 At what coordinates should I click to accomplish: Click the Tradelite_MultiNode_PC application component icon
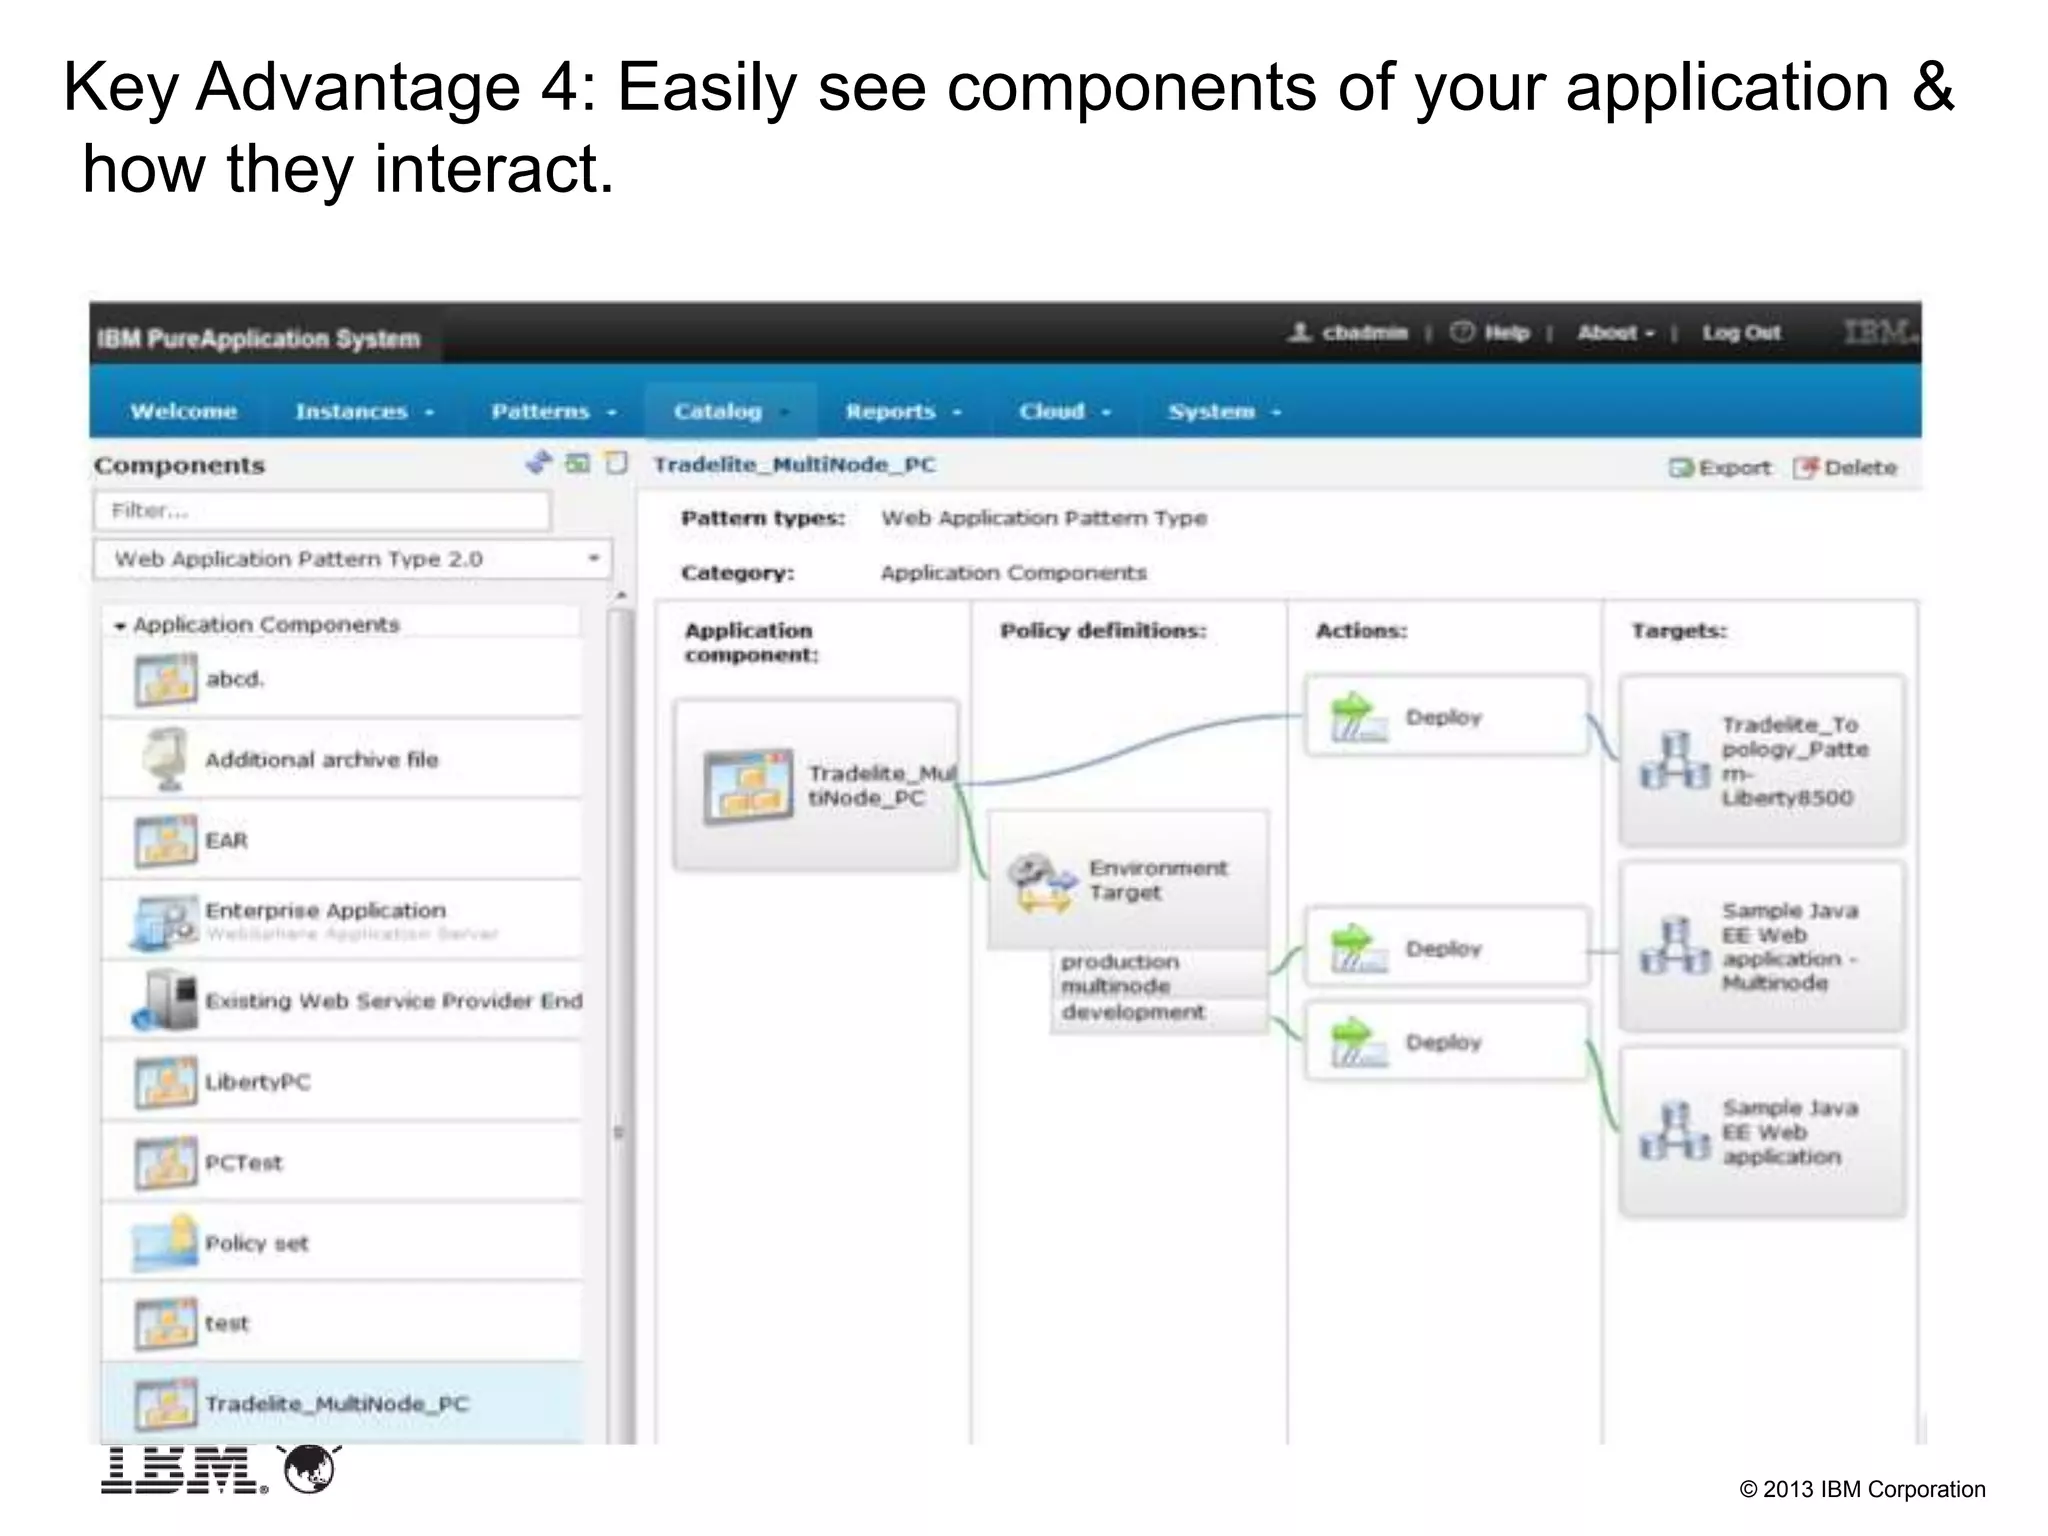[748, 787]
